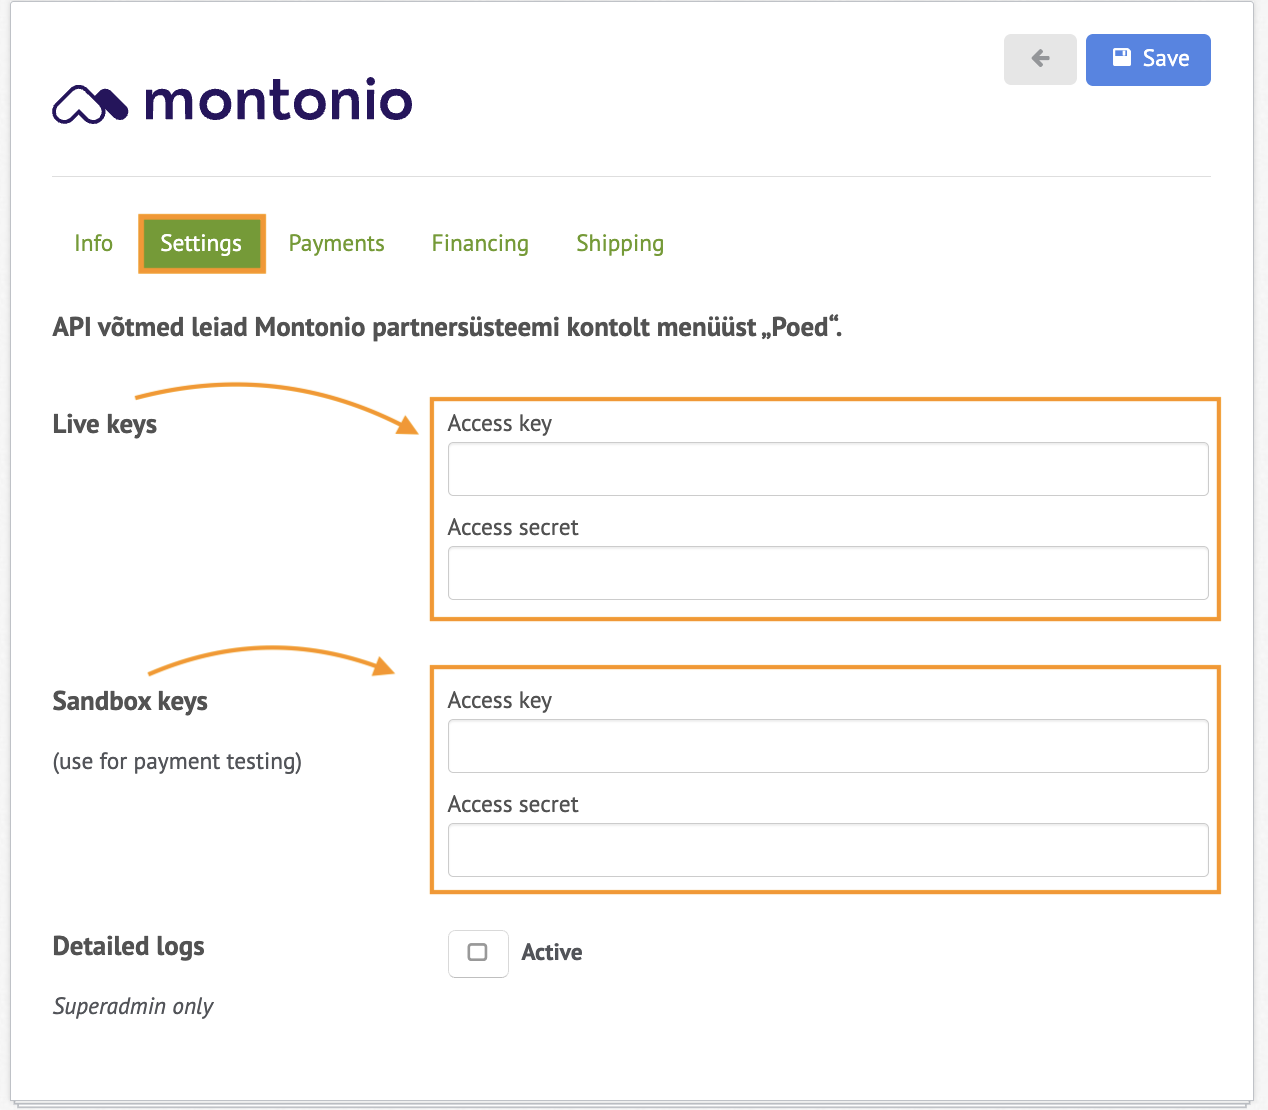Focus the Sandbox Access secret field
The height and width of the screenshot is (1110, 1268).
[x=828, y=850]
